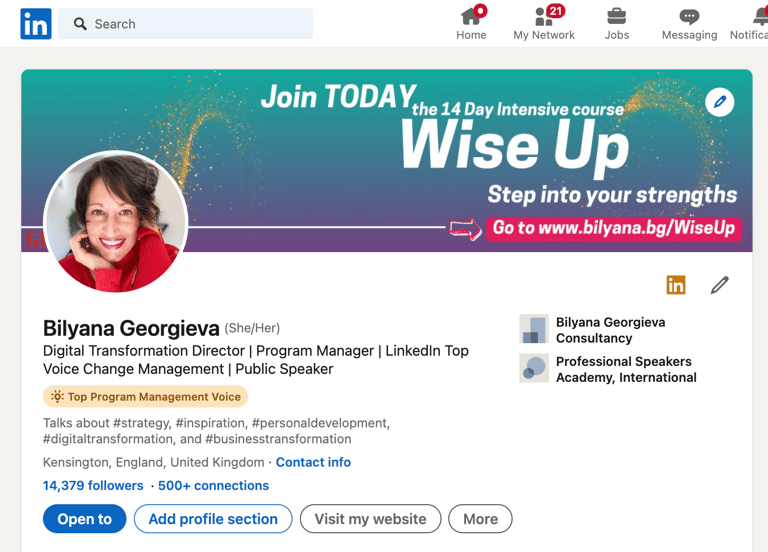The width and height of the screenshot is (768, 552).
Task: Click Visit my website button
Action: point(370,519)
